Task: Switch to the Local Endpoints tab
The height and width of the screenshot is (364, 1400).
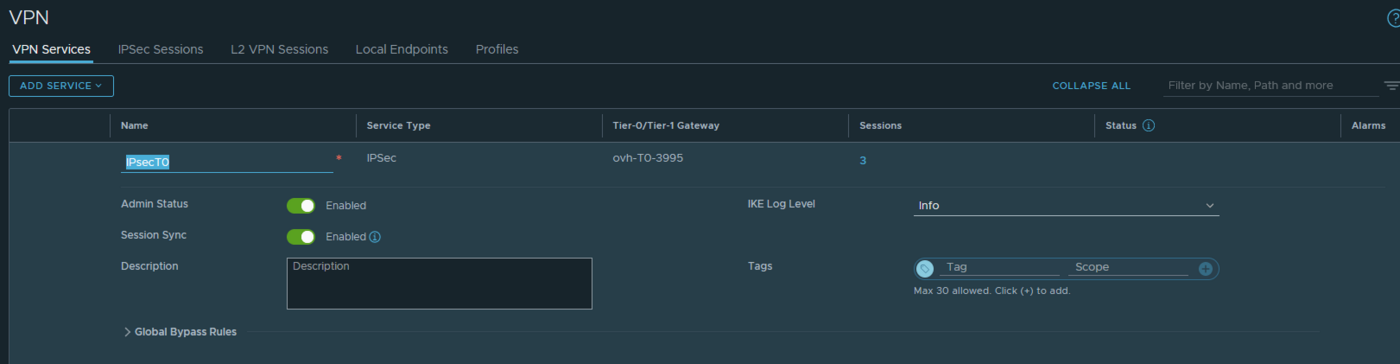Action: pyautogui.click(x=402, y=49)
